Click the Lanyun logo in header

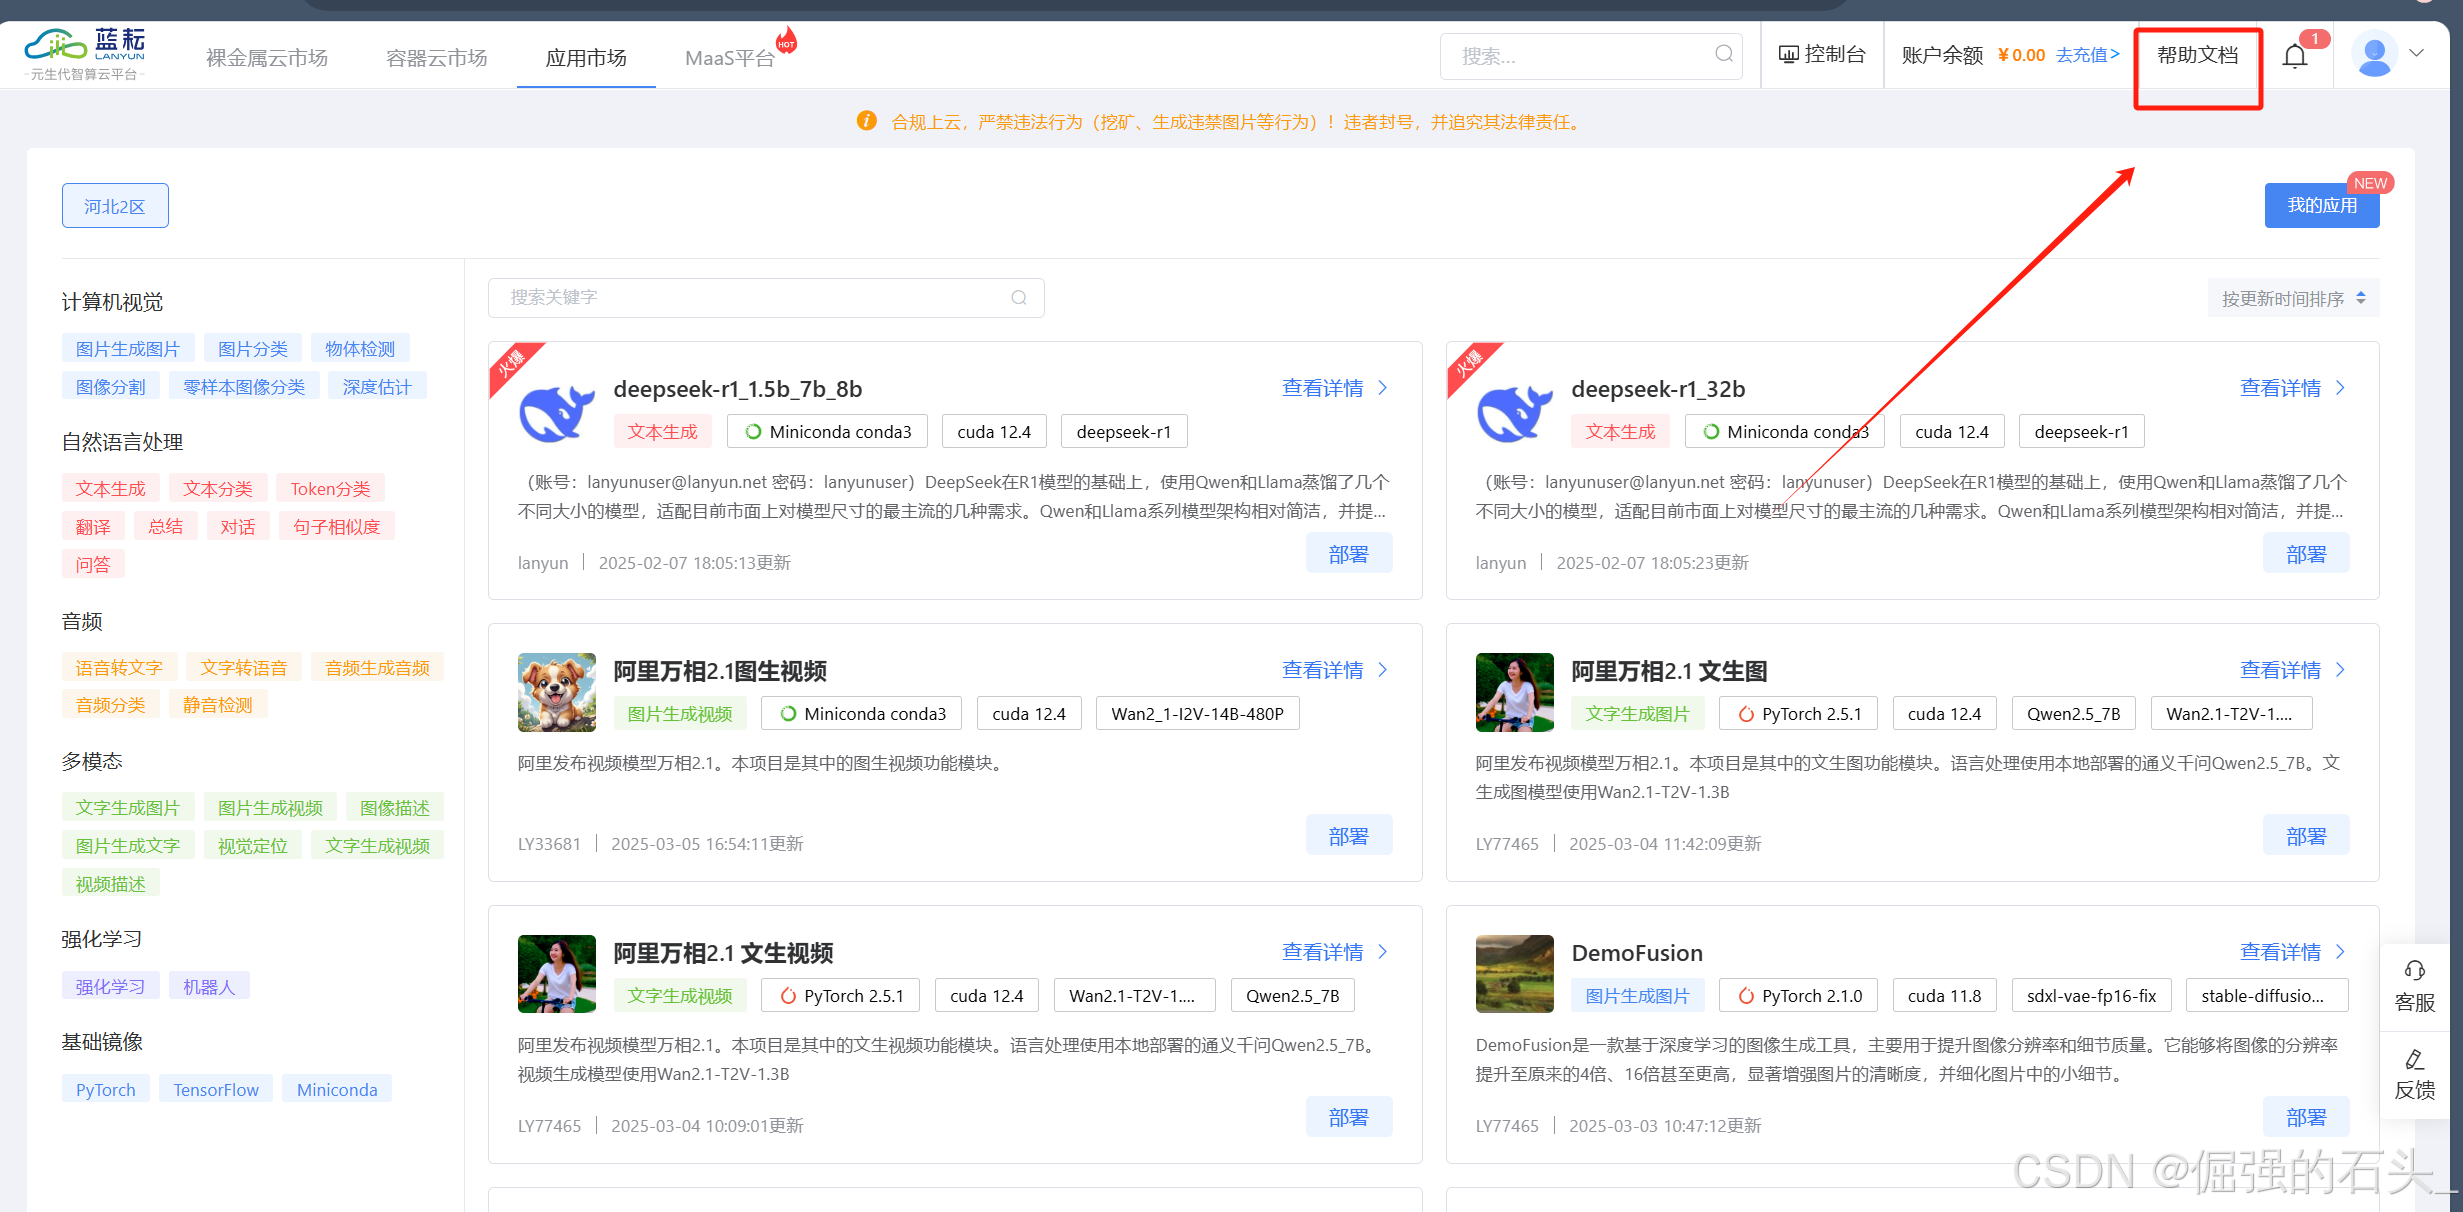point(86,53)
